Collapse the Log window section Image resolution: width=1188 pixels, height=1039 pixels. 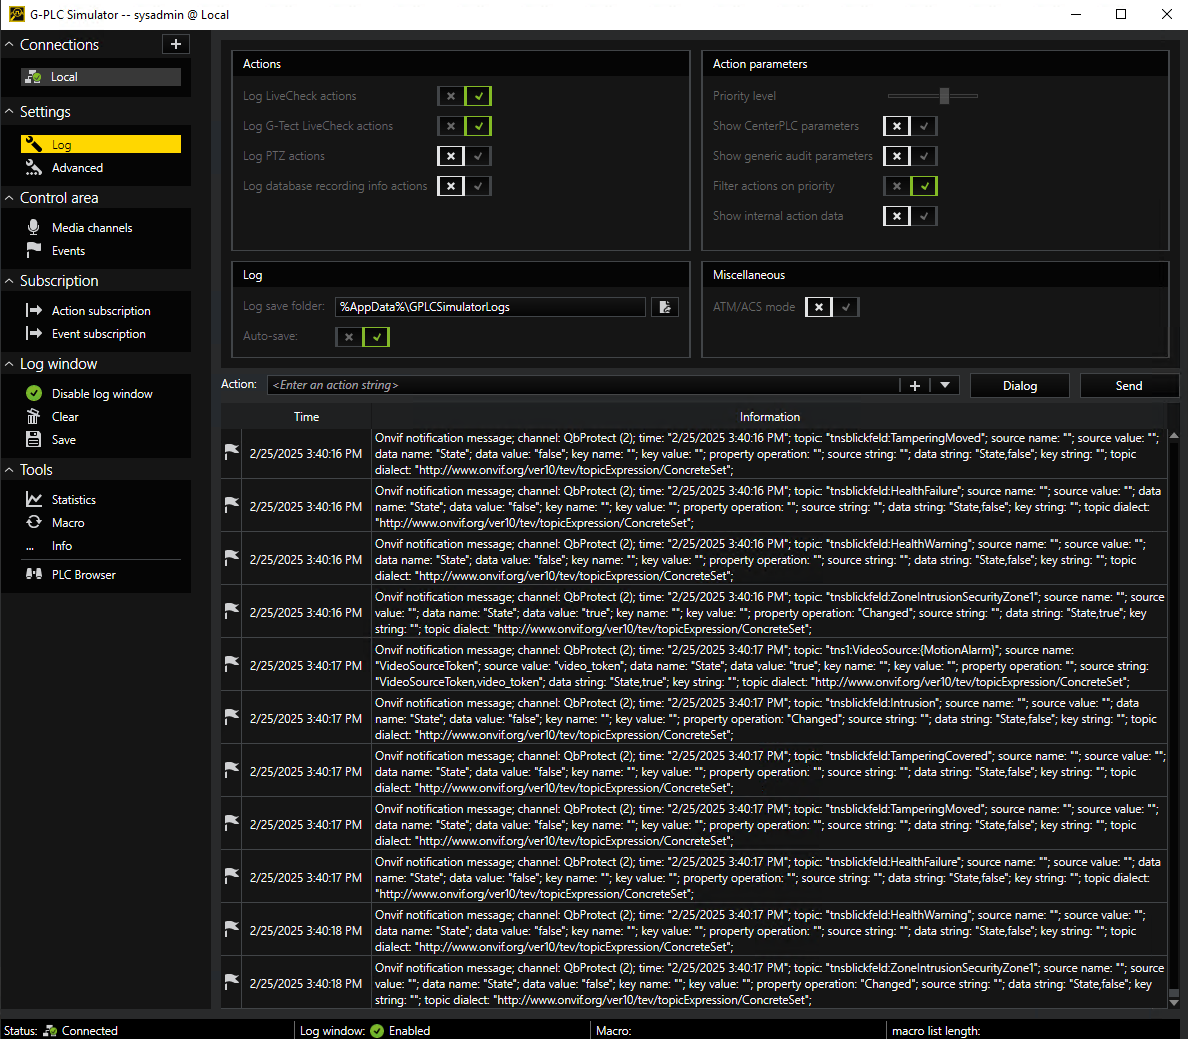pyautogui.click(x=9, y=364)
